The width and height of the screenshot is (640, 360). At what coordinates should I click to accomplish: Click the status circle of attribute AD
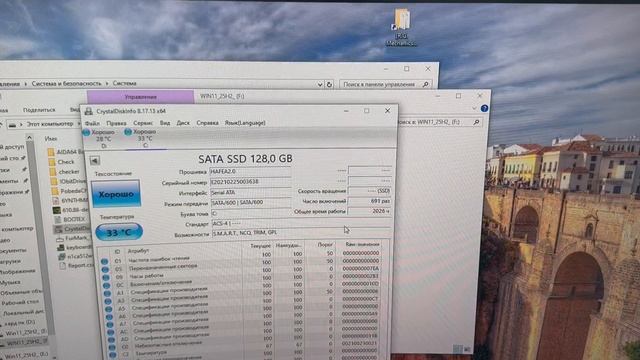(x=111, y=340)
